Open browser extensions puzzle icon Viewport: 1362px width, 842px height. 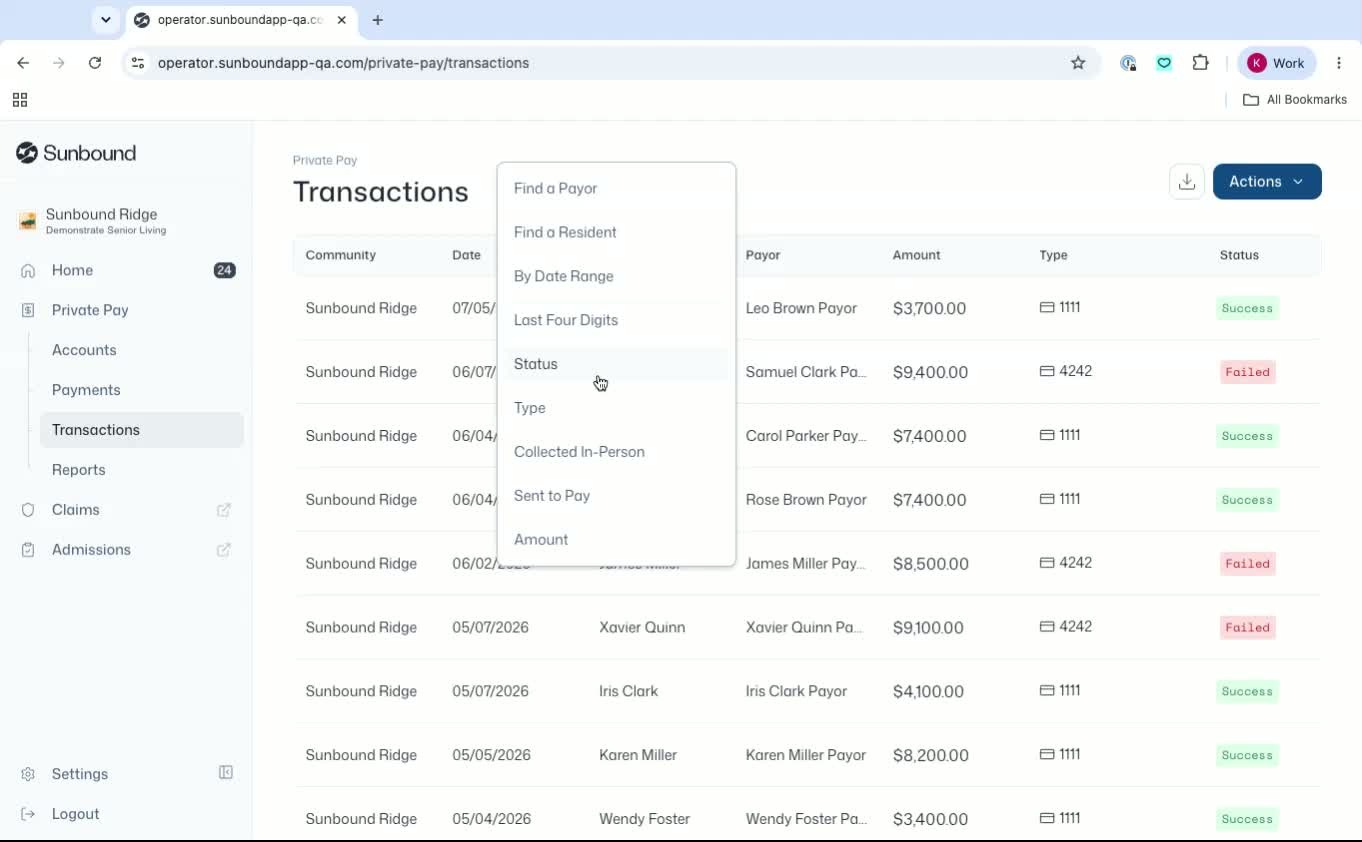click(1201, 63)
